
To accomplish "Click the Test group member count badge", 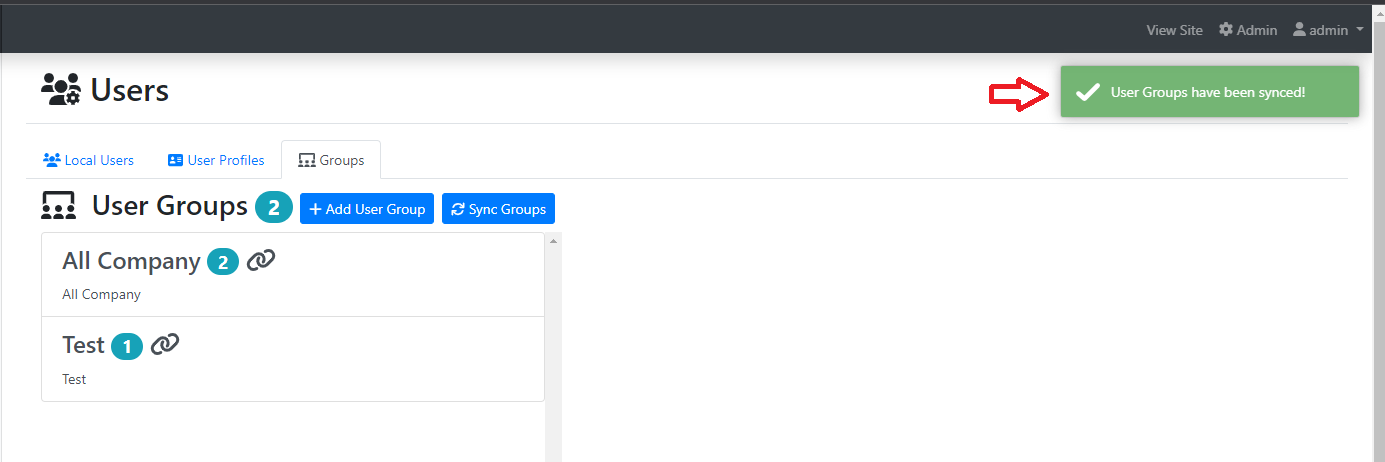I will coord(127,346).
